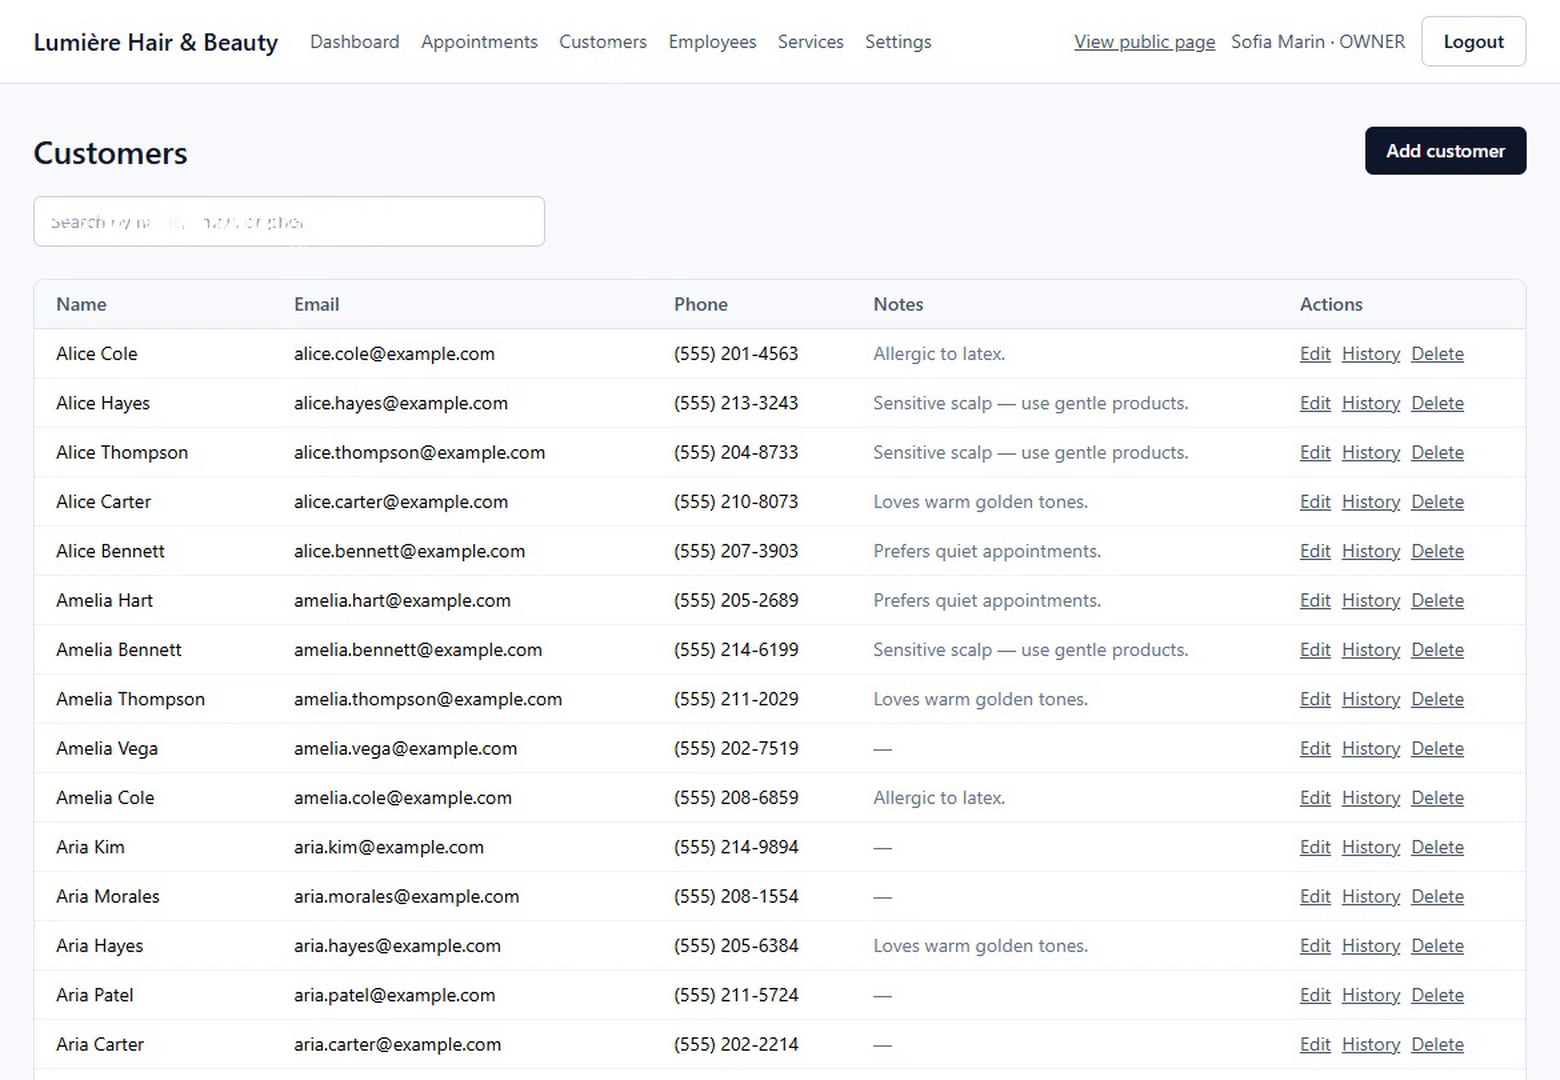The image size is (1560, 1080).
Task: Click the Name column header
Action: pos(81,304)
